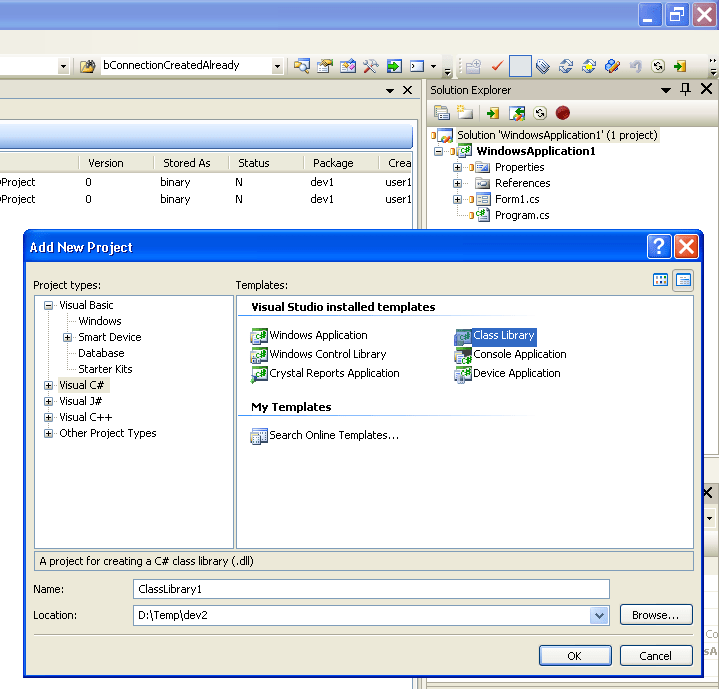Click the door-with-arrow icon at source control toolbar end

[680, 66]
